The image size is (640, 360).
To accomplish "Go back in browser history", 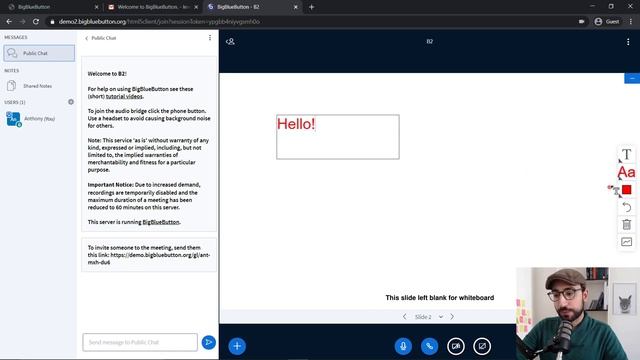I will click(x=9, y=22).
